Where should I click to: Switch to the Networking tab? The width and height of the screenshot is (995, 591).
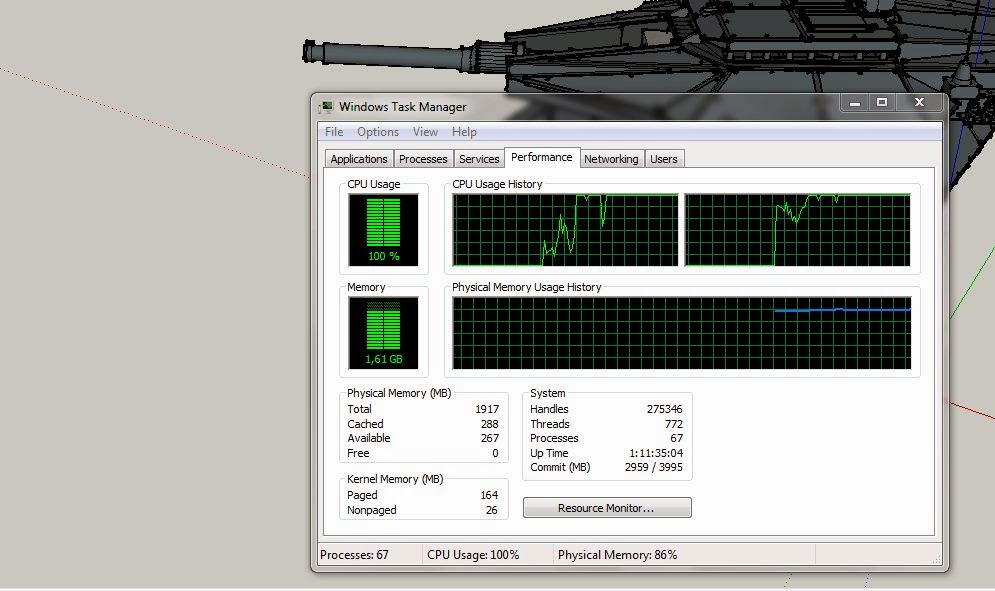tap(611, 159)
